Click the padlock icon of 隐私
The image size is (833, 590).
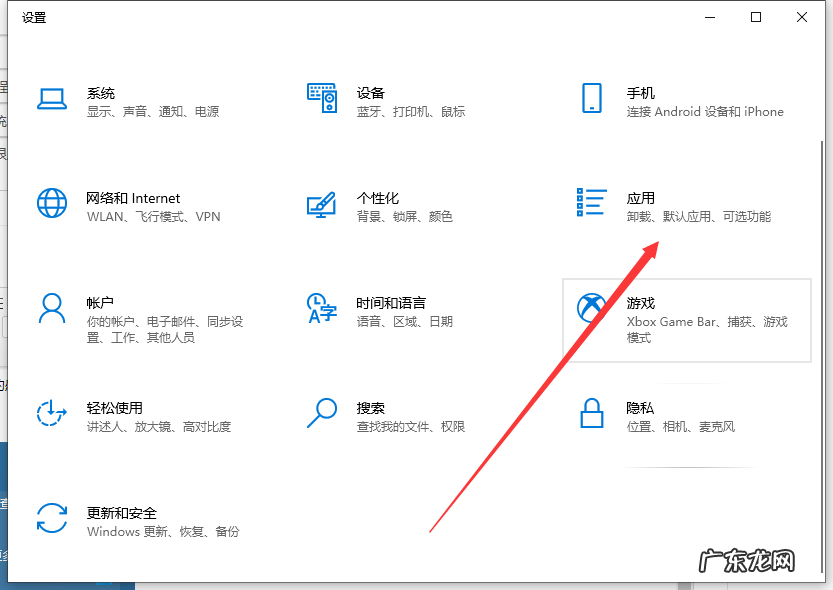tap(593, 415)
